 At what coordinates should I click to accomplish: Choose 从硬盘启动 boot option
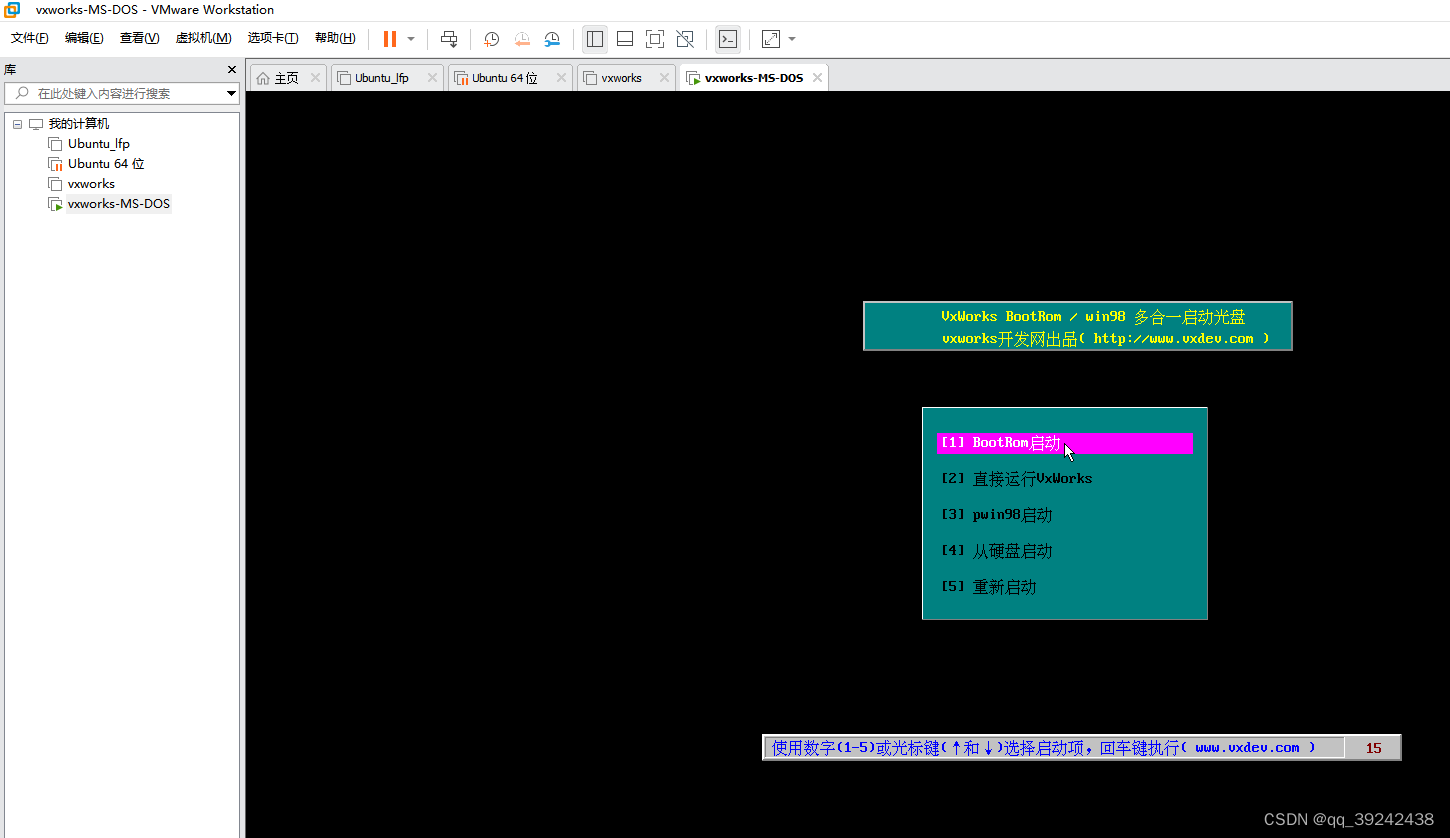pos(1010,550)
